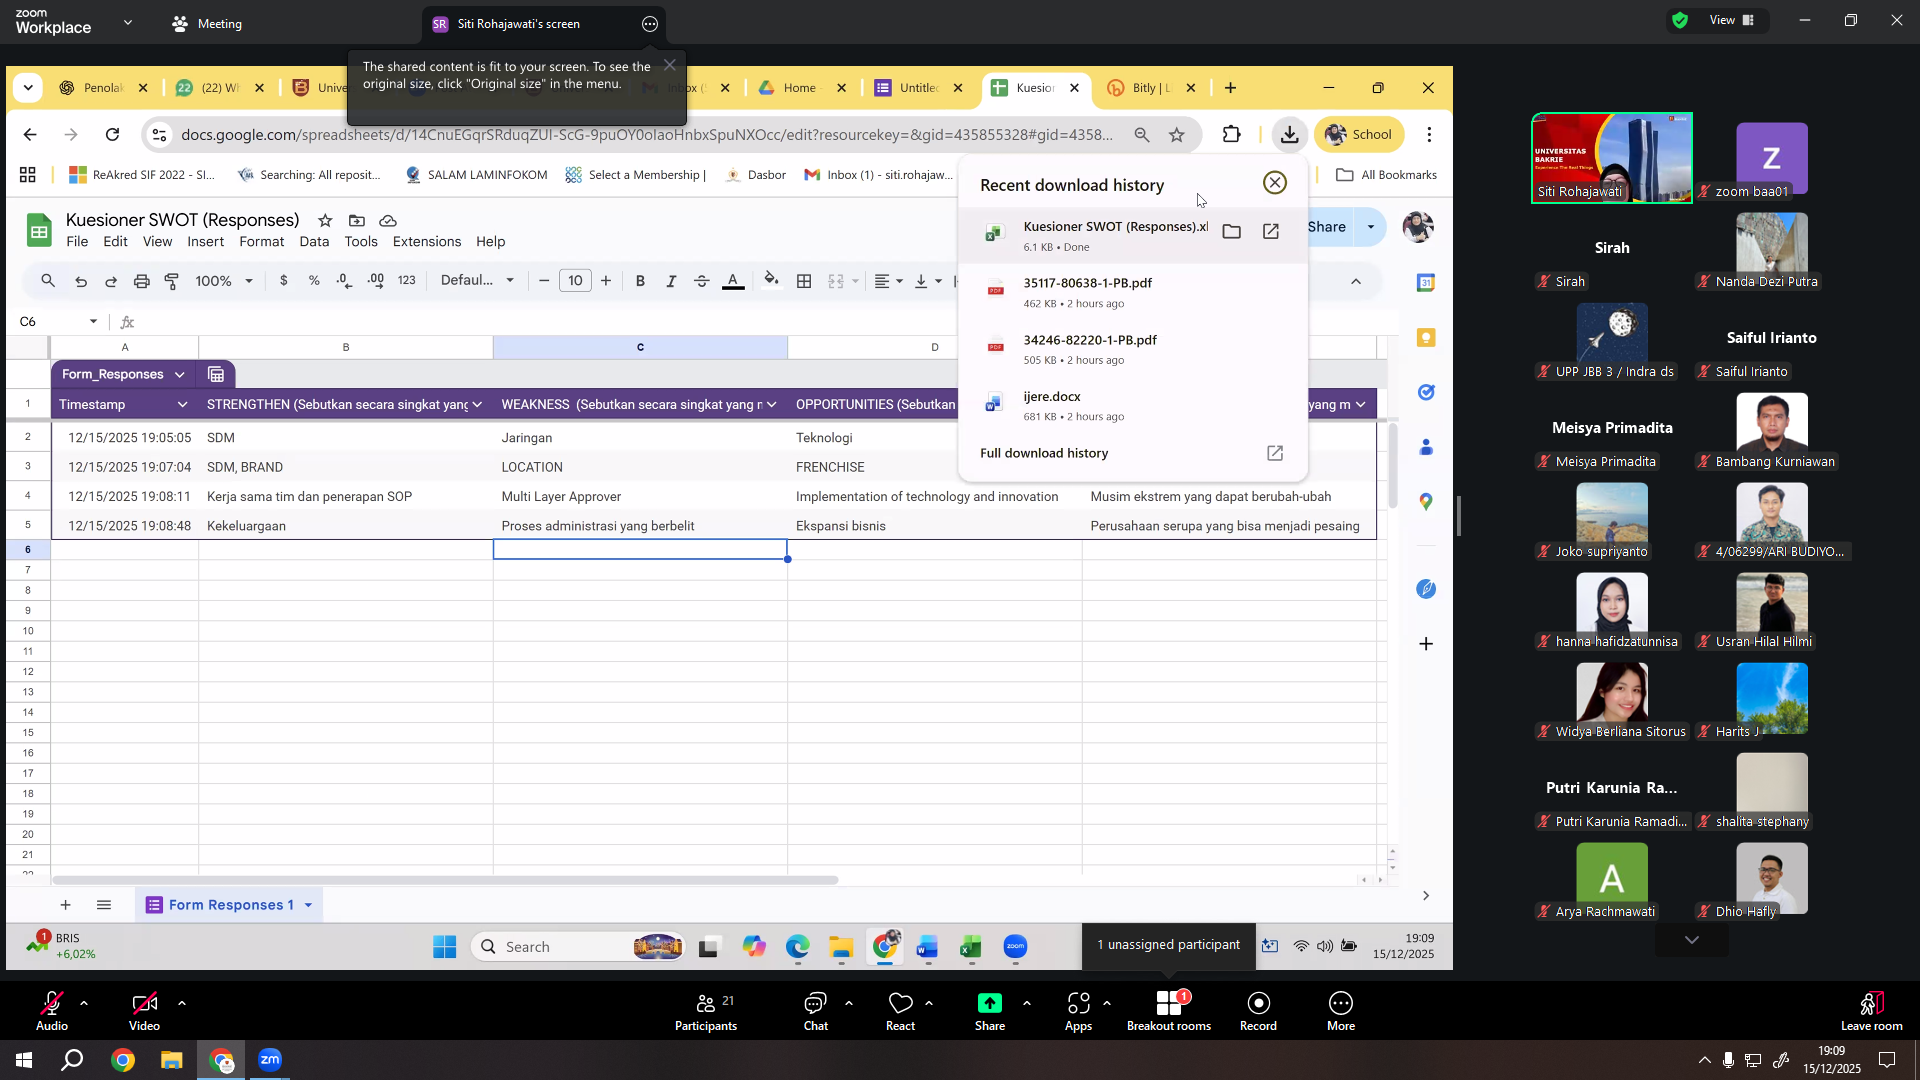Expand video options arrow

[x=182, y=1002]
